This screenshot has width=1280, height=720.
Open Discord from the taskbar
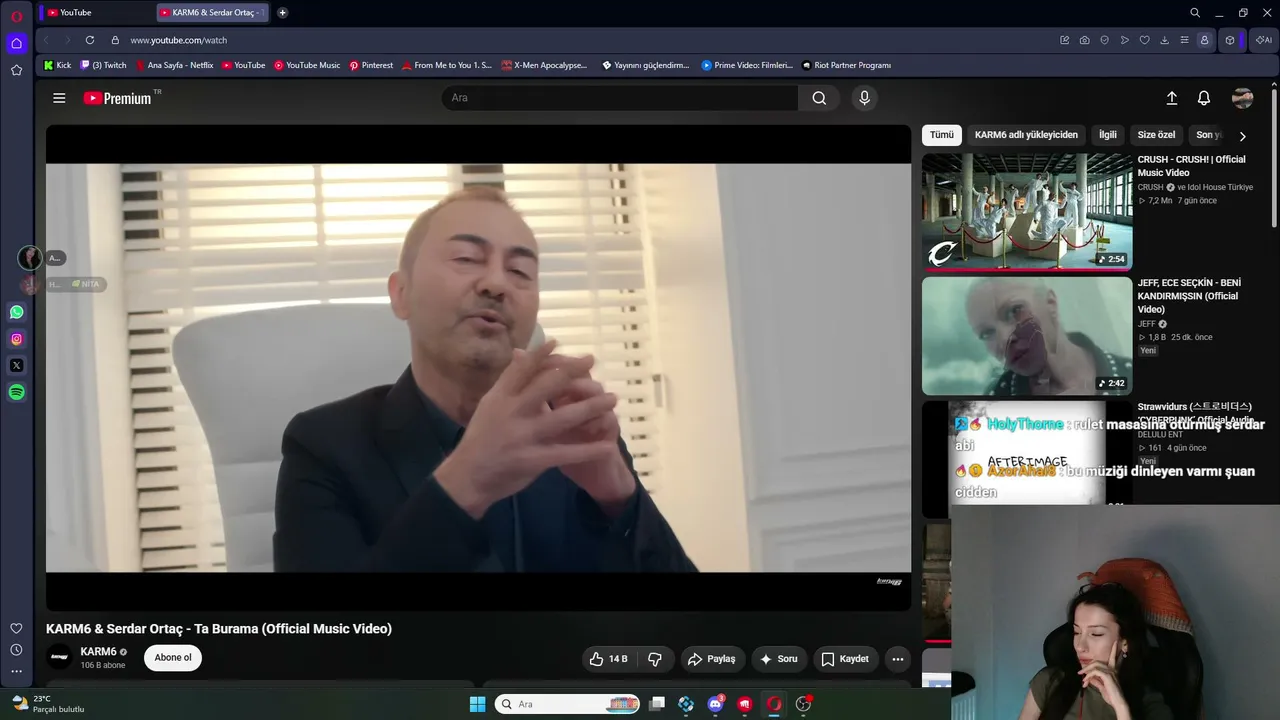715,704
